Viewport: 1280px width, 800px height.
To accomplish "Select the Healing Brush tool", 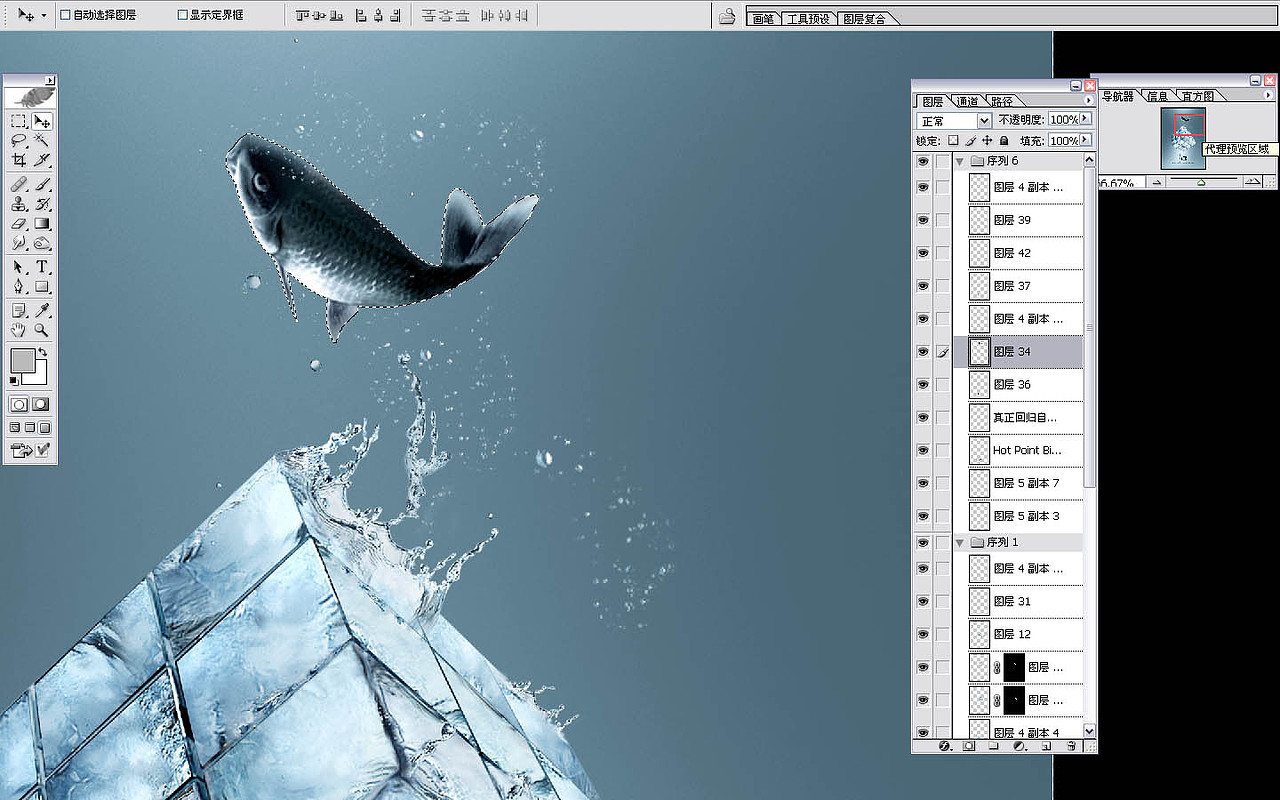I will click(19, 185).
